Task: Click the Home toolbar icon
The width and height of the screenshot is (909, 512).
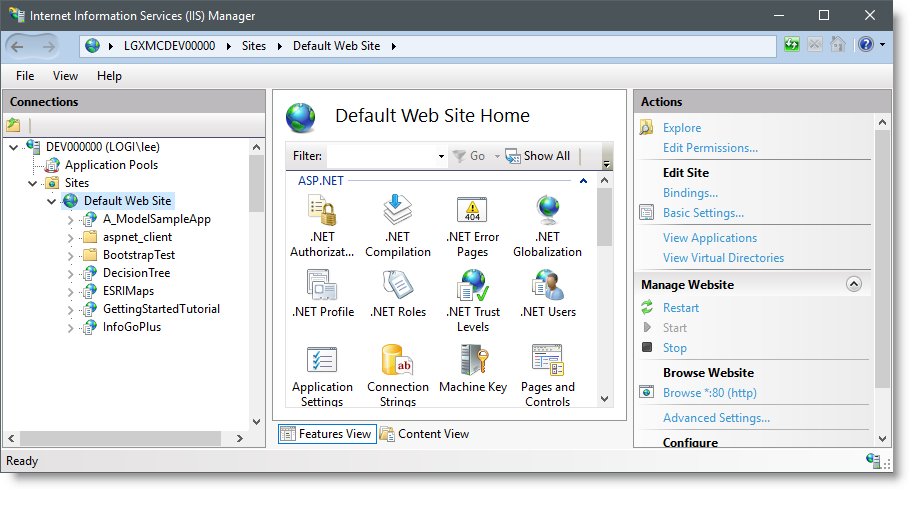Action: [838, 45]
